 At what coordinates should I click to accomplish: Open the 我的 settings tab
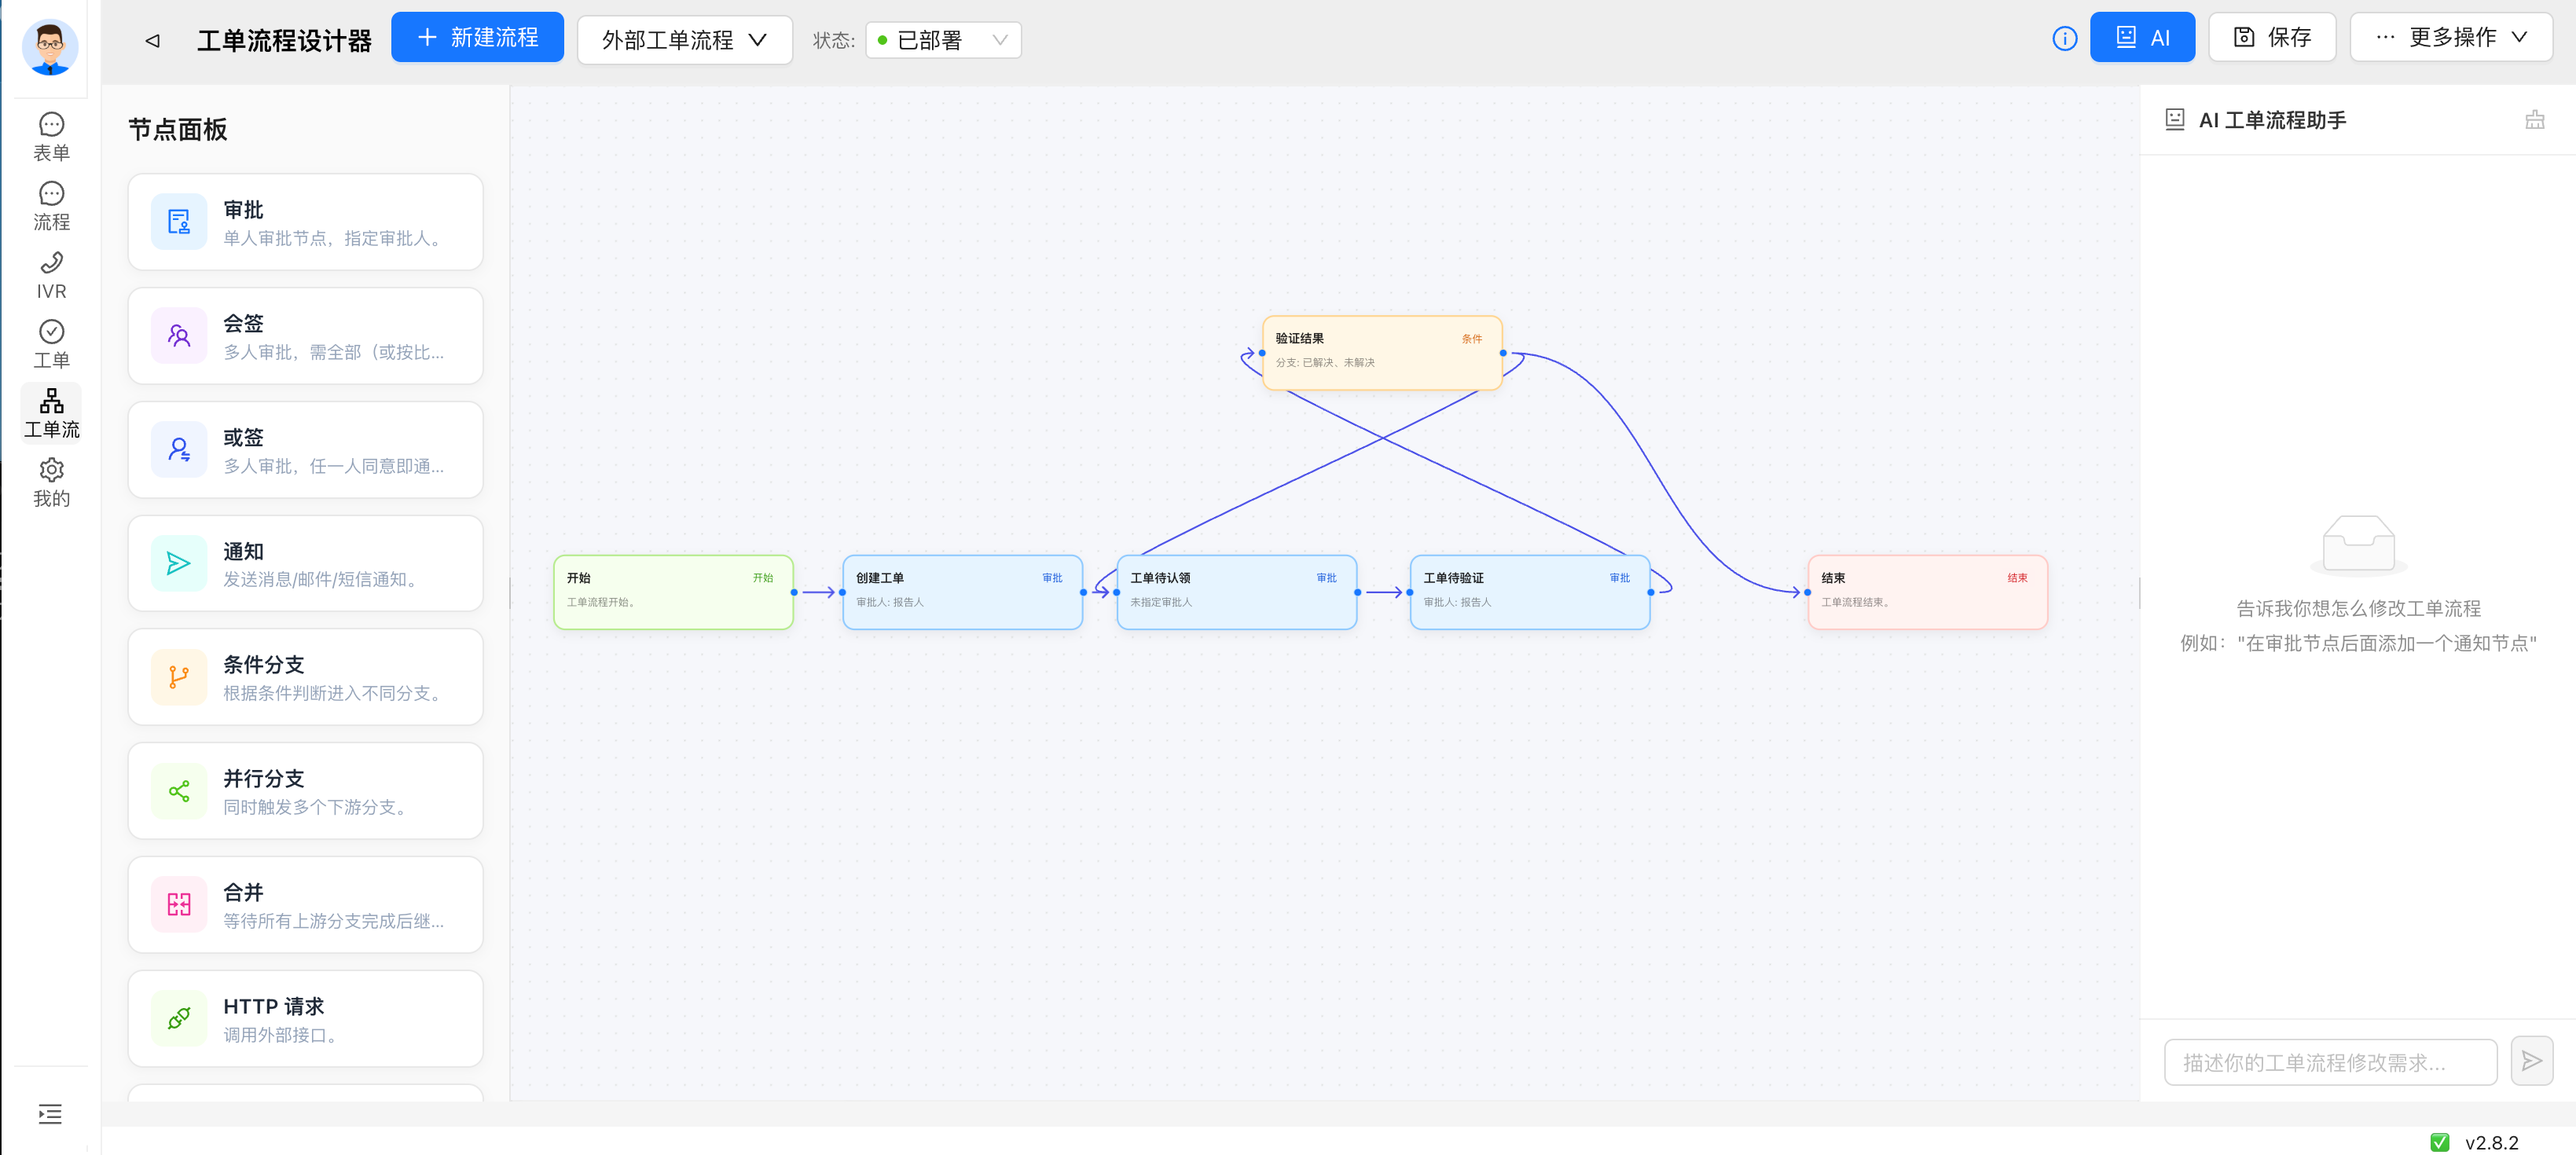(51, 483)
